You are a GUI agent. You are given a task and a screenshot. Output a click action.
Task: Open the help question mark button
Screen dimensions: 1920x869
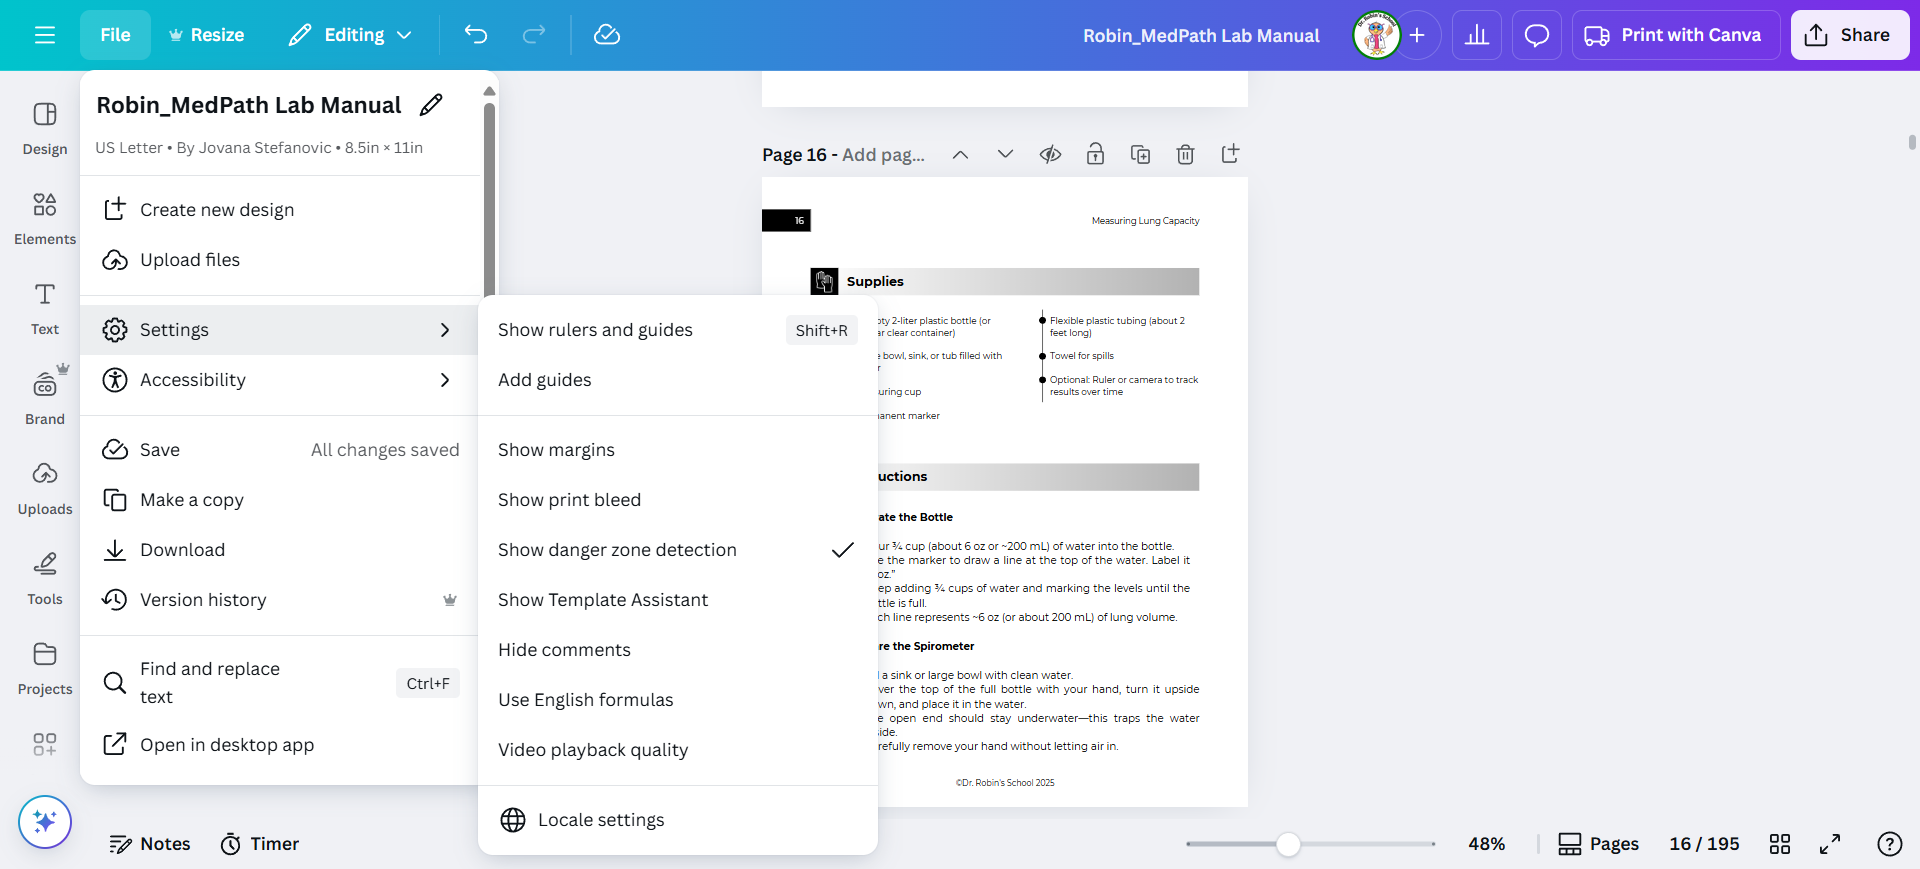tap(1890, 844)
